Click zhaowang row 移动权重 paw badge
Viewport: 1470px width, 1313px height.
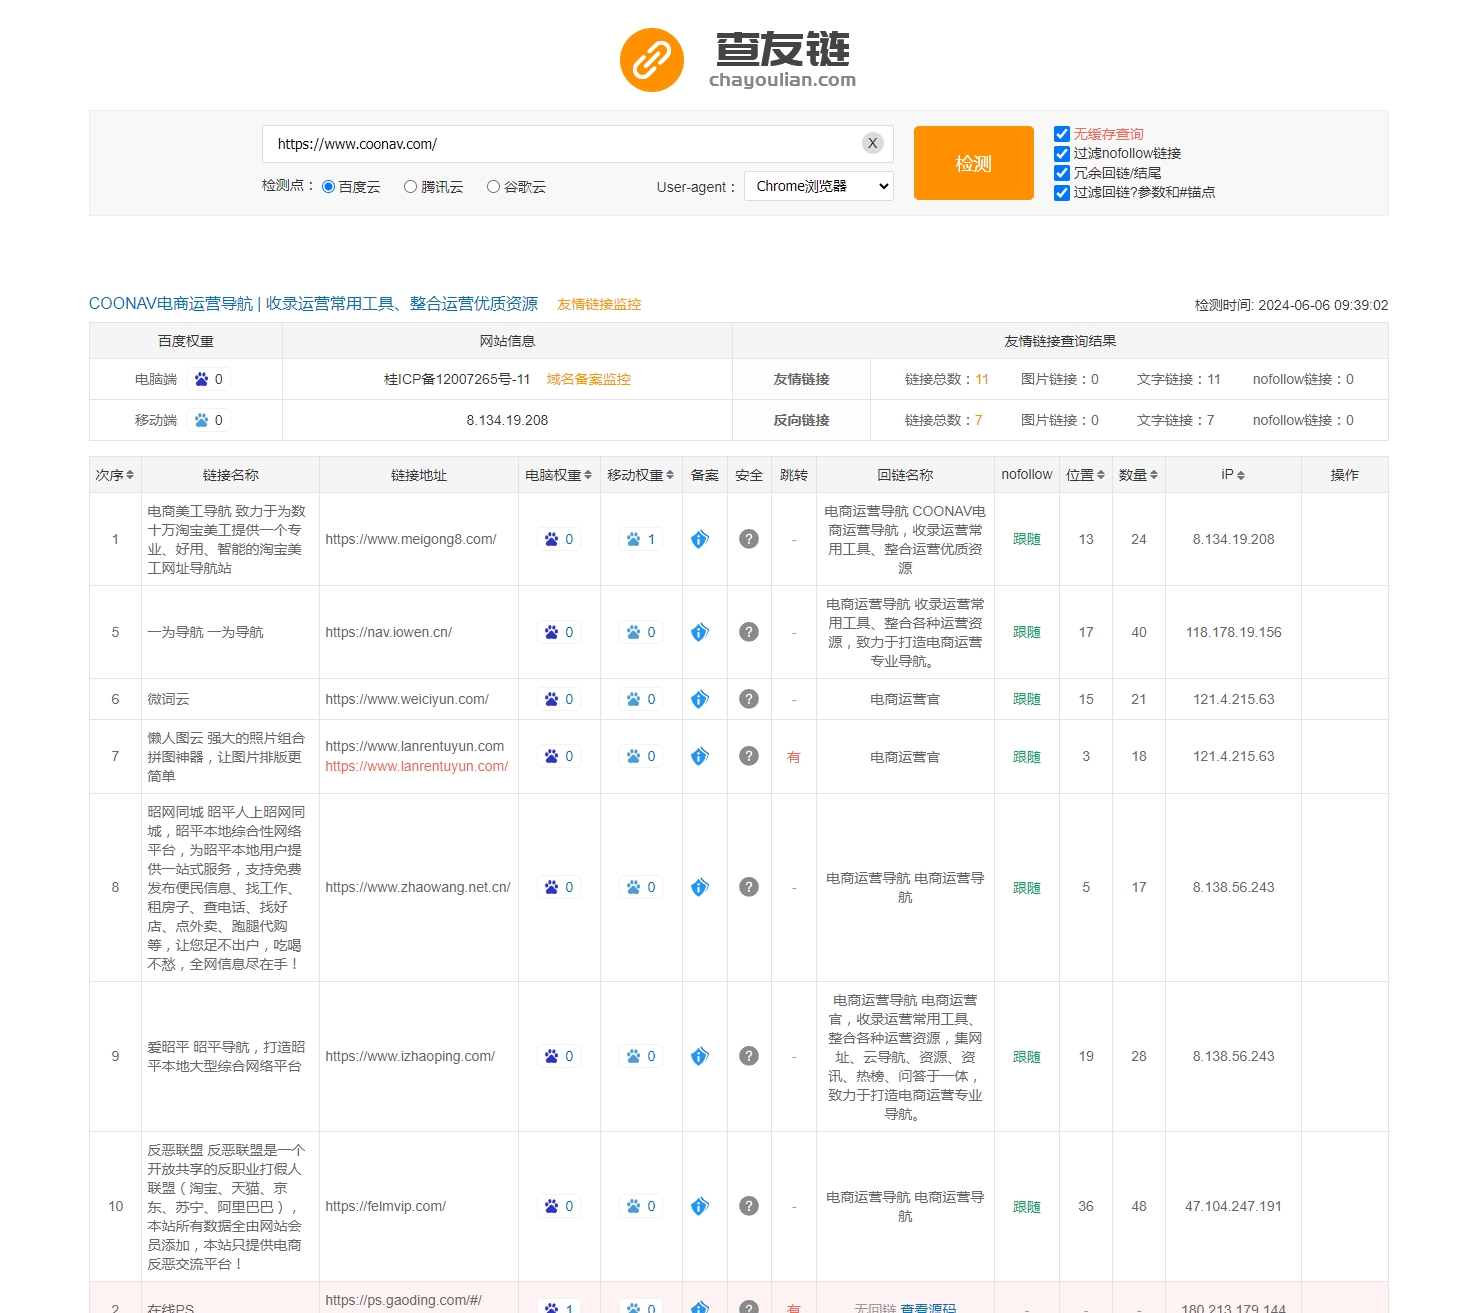pos(641,887)
